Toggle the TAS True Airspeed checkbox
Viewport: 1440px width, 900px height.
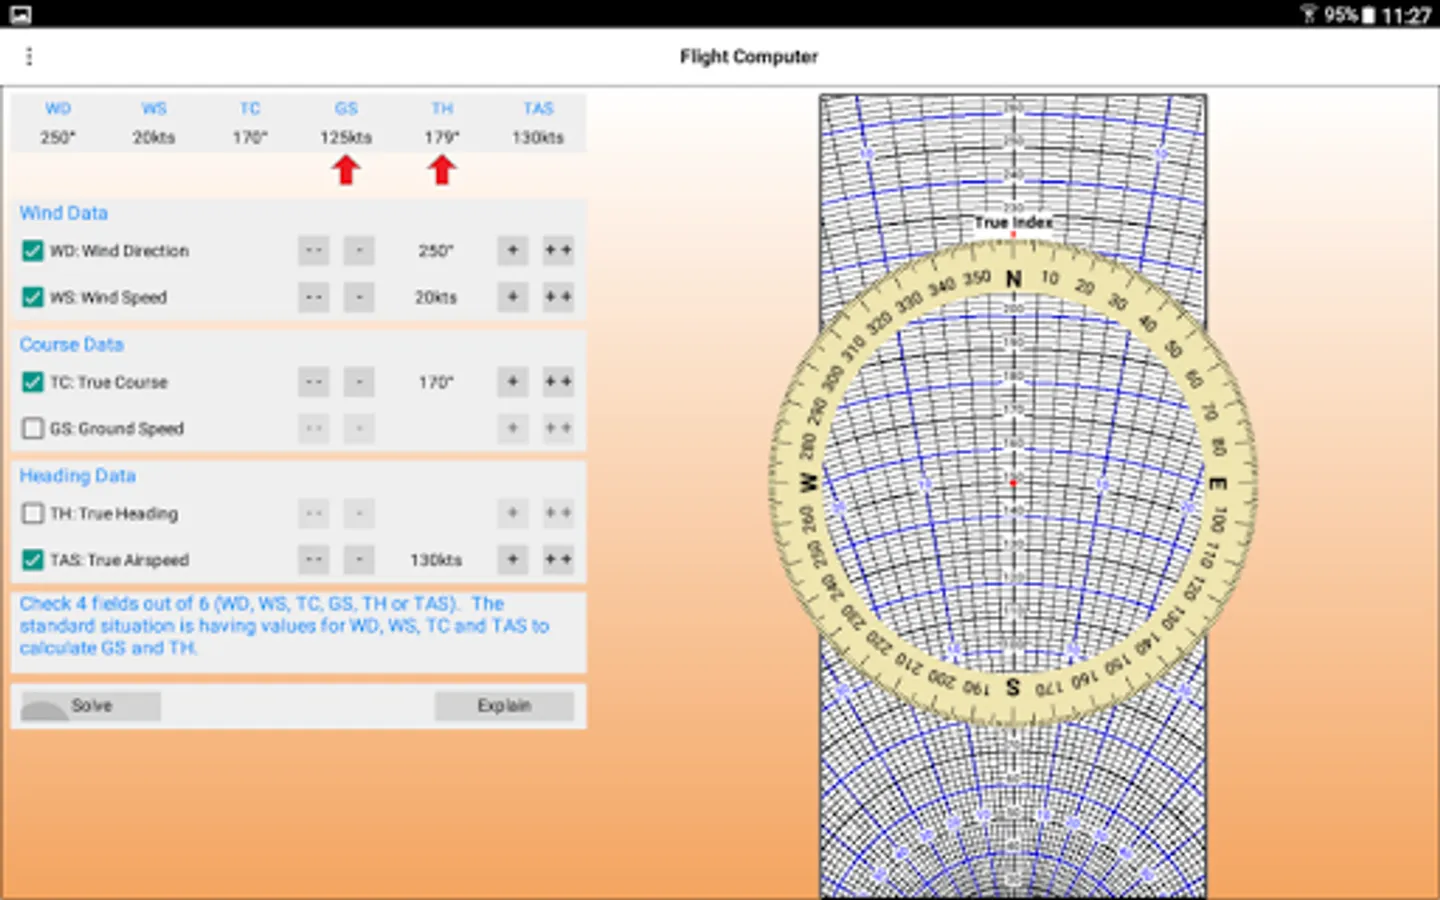click(x=33, y=560)
